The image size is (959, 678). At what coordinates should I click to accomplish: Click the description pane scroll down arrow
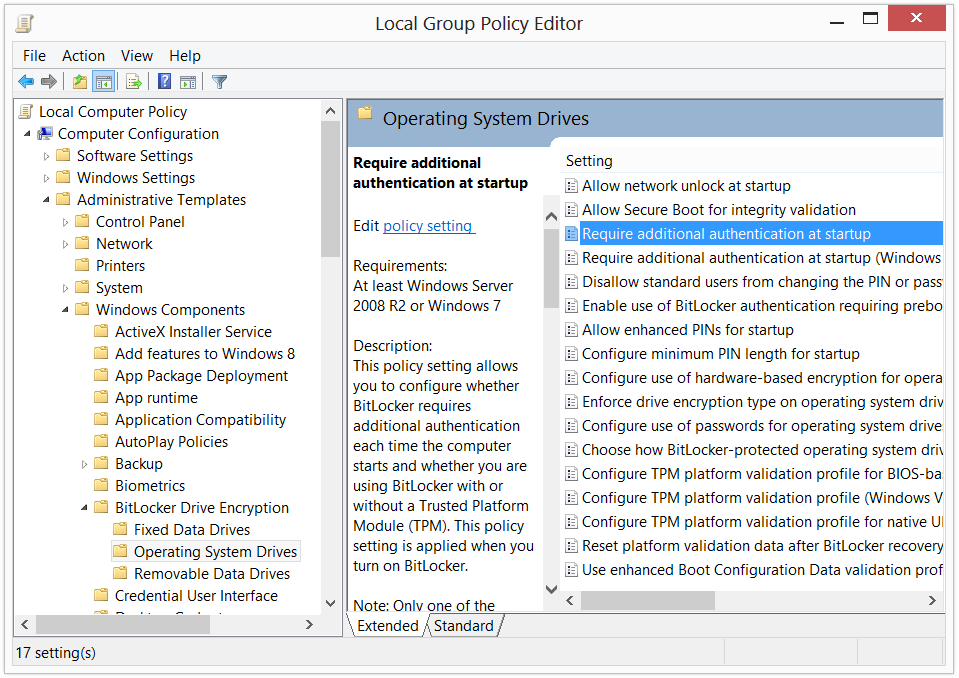[551, 589]
